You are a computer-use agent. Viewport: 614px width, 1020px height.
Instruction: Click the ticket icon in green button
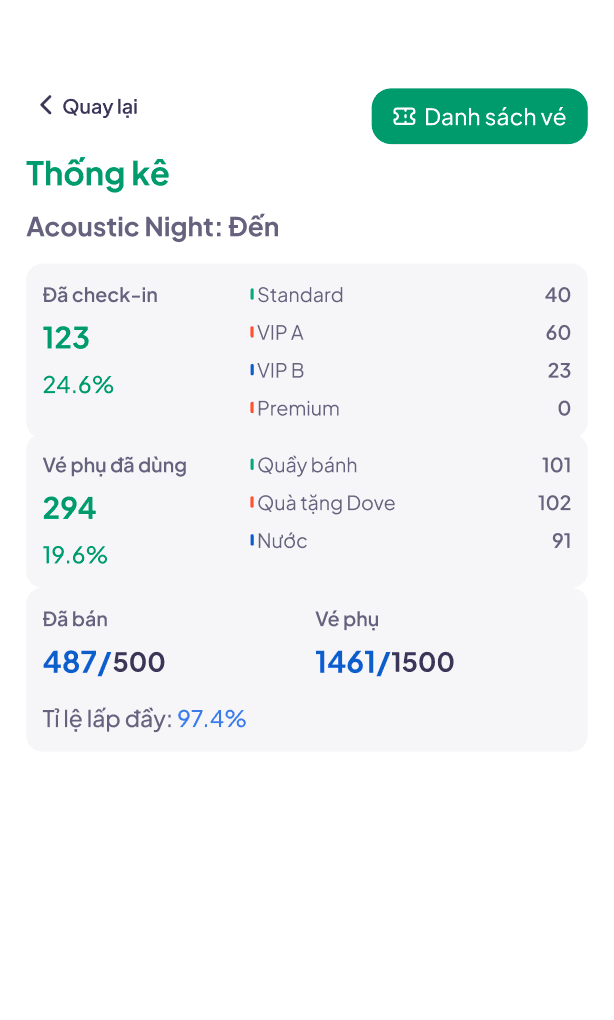(x=404, y=117)
